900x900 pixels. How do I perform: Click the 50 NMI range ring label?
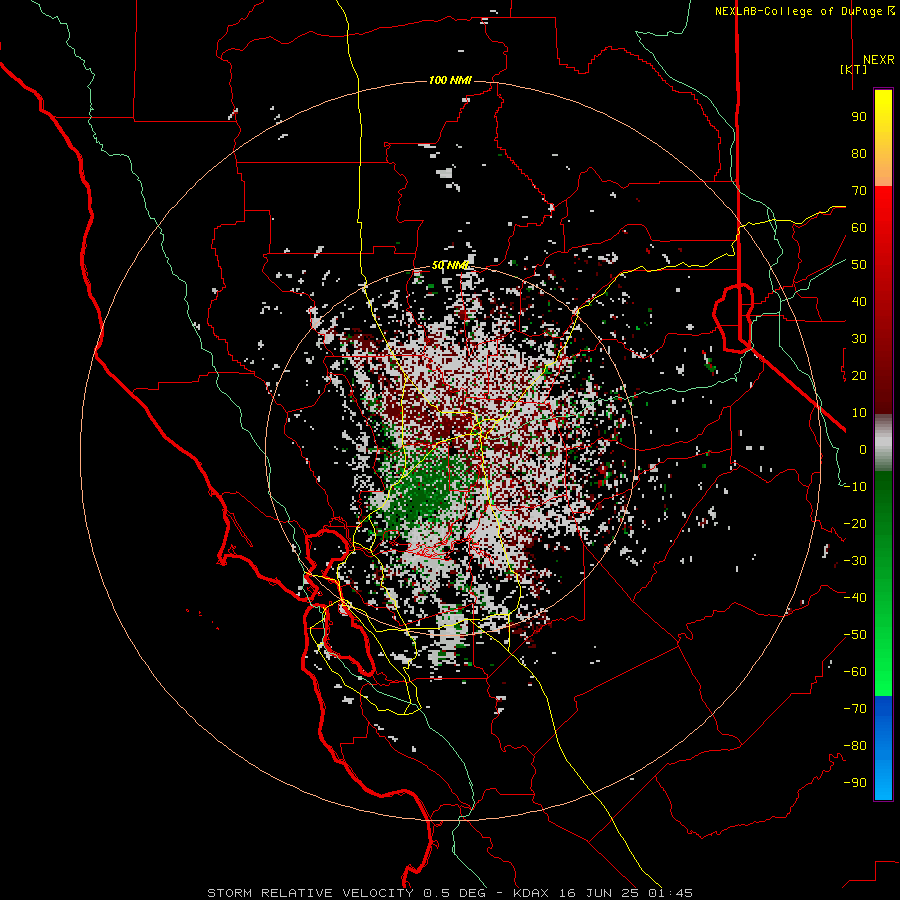point(450,265)
